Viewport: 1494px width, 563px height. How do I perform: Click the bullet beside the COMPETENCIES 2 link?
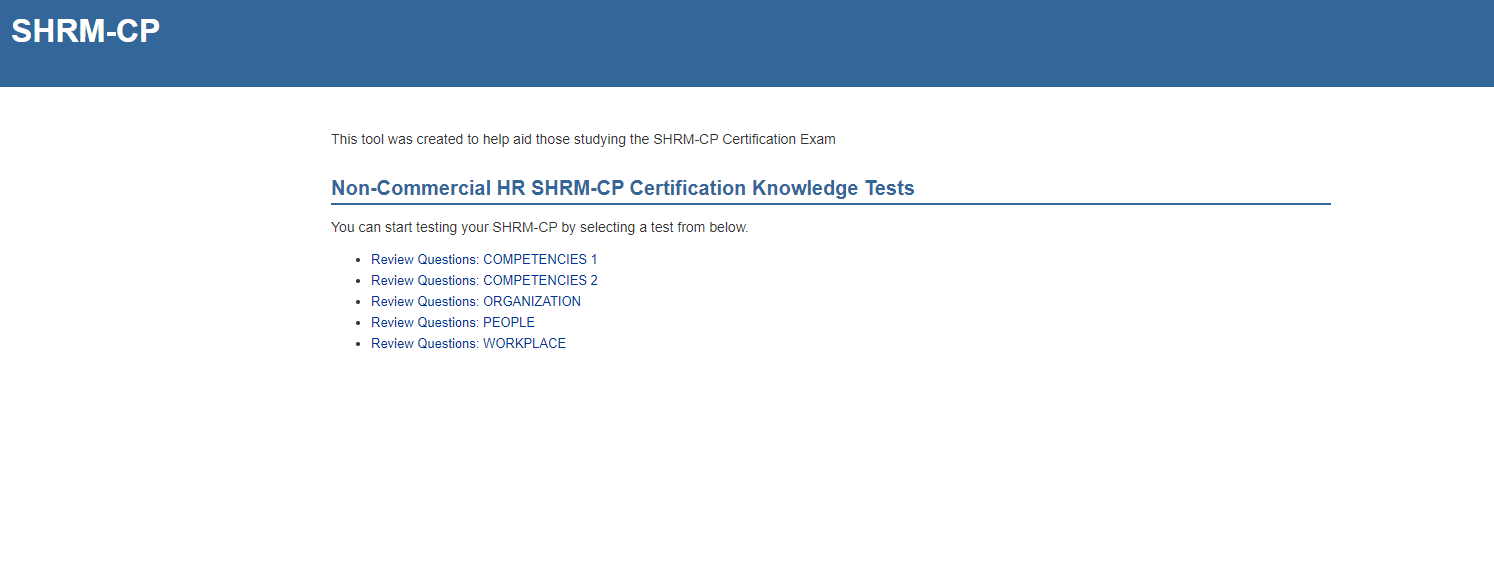point(358,281)
